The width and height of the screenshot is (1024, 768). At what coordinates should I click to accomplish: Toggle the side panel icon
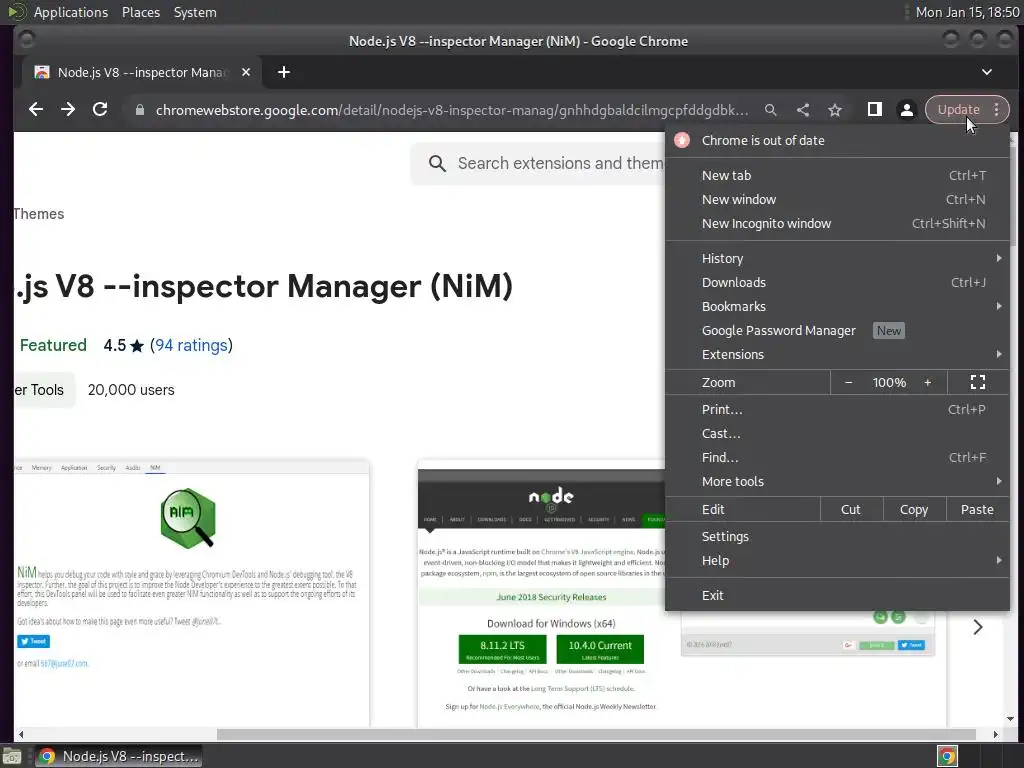tap(874, 110)
